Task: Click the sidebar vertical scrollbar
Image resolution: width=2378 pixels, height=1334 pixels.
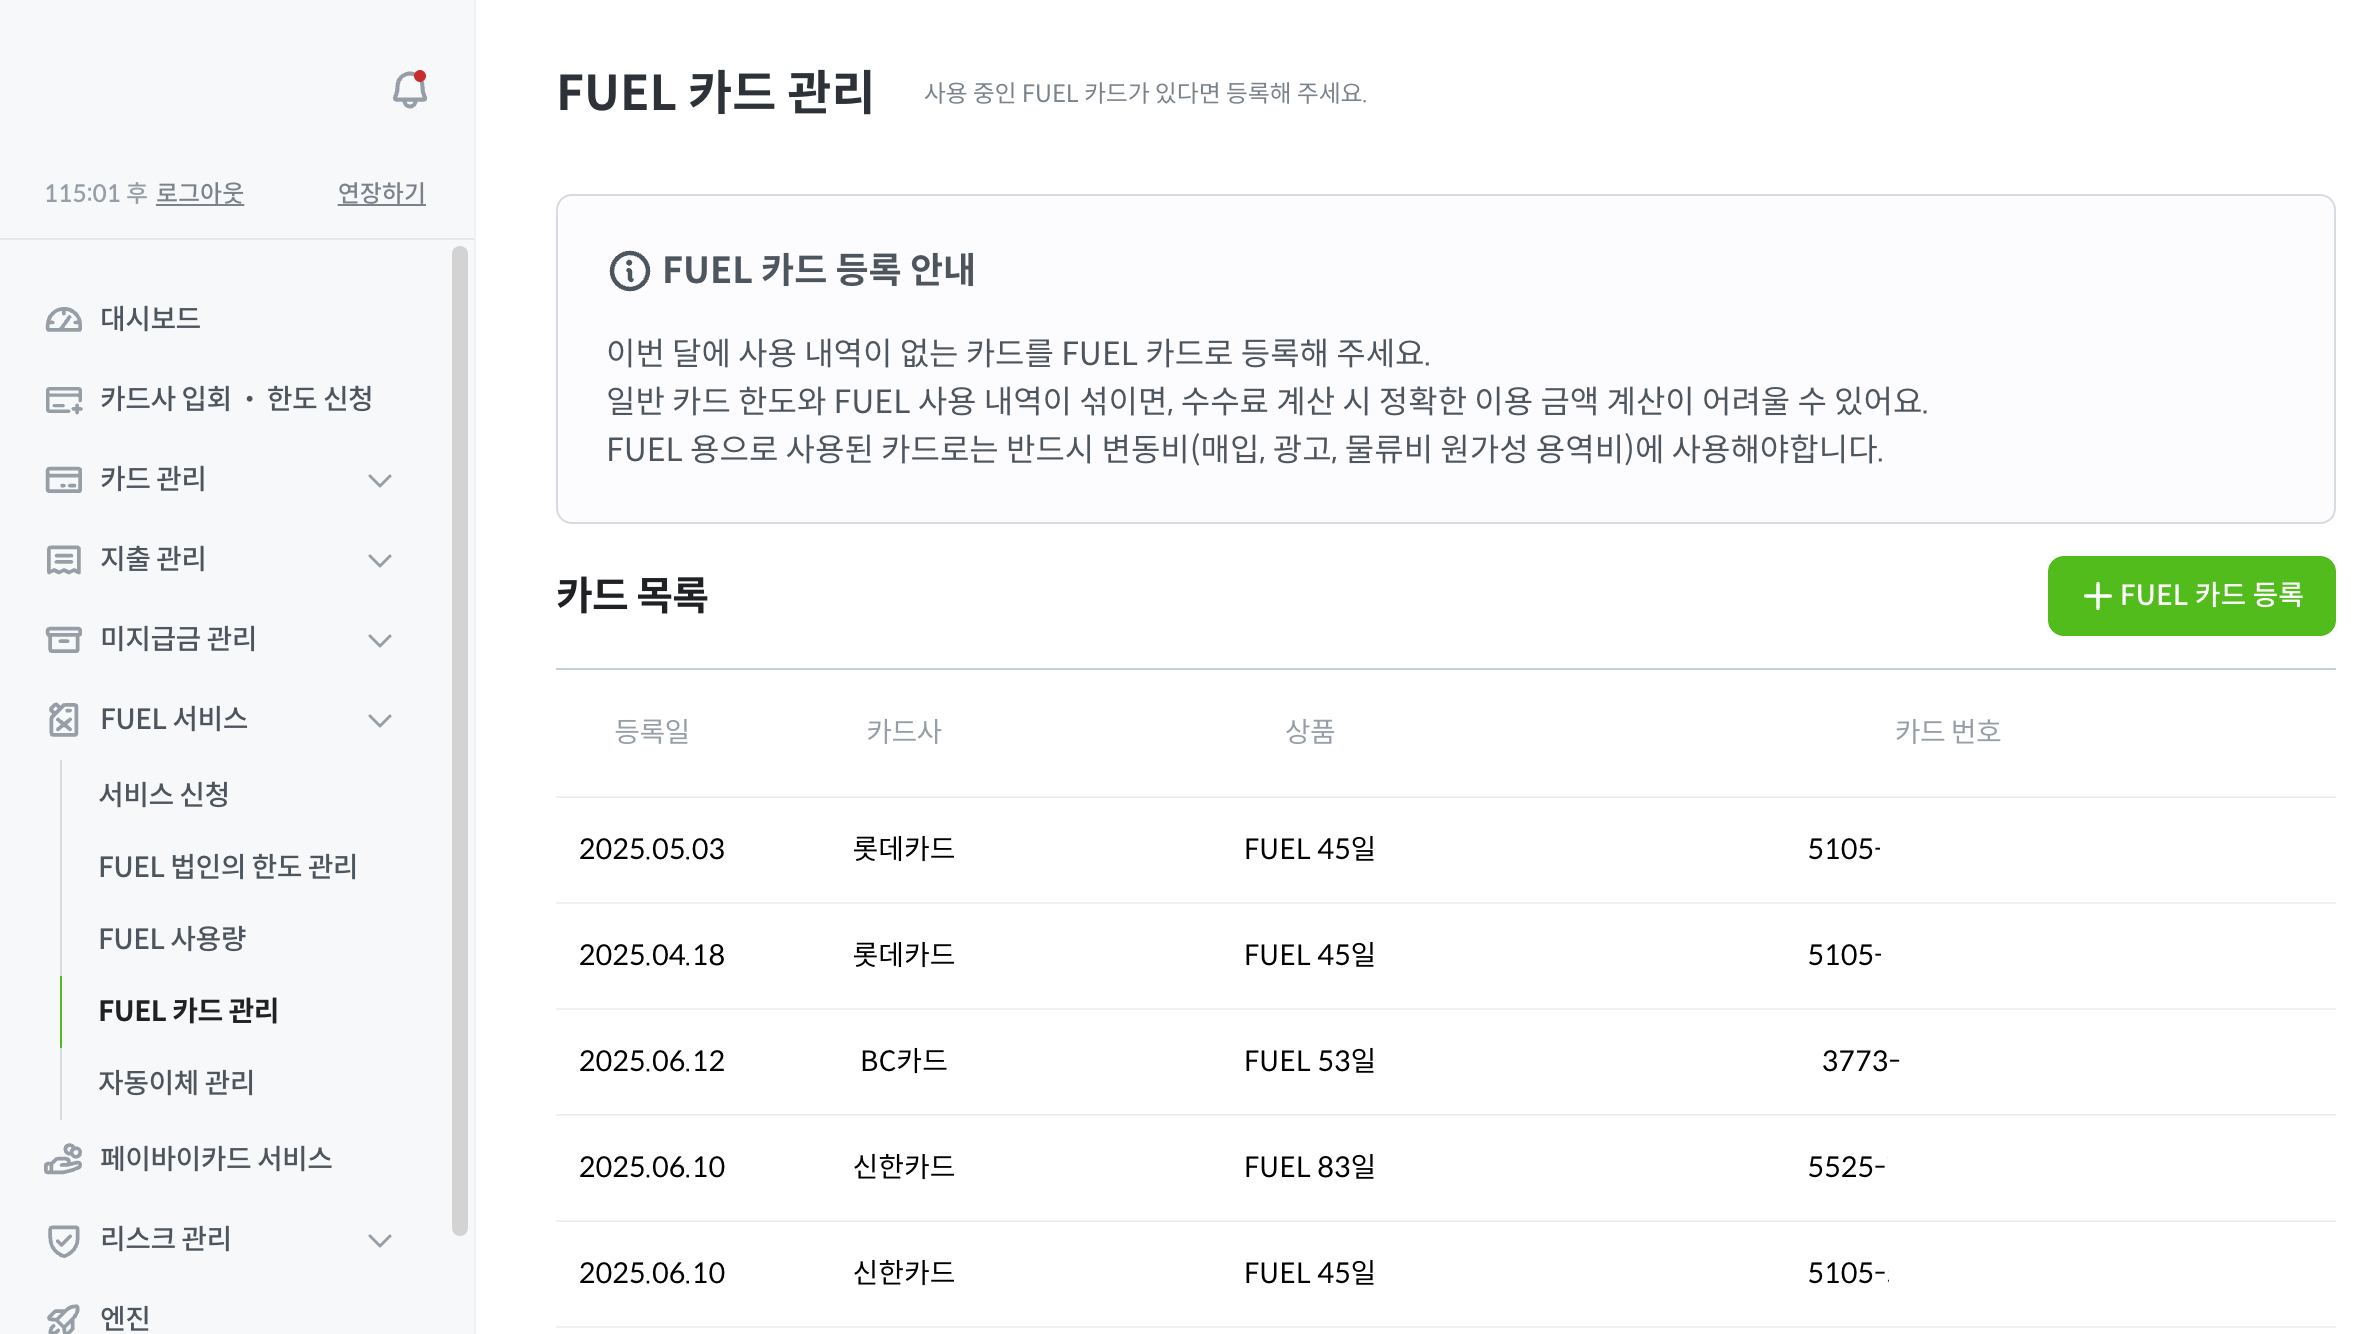Action: [x=460, y=740]
